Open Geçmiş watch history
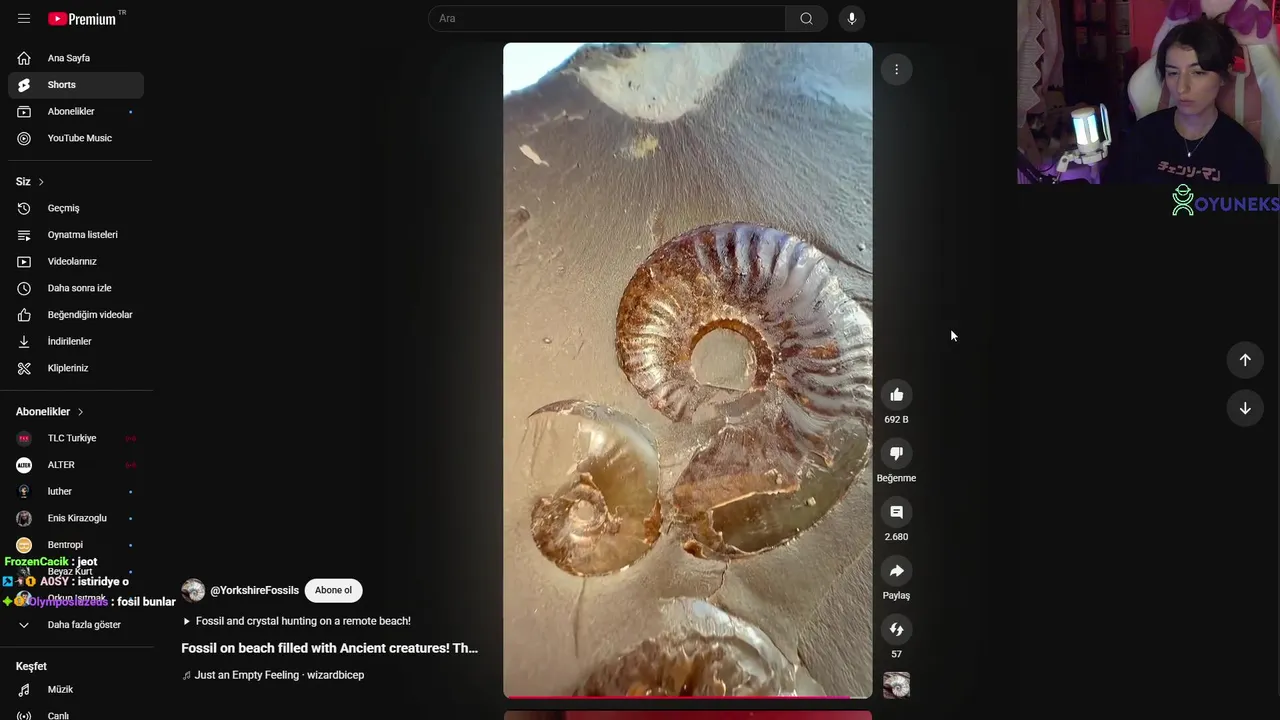 (76, 208)
